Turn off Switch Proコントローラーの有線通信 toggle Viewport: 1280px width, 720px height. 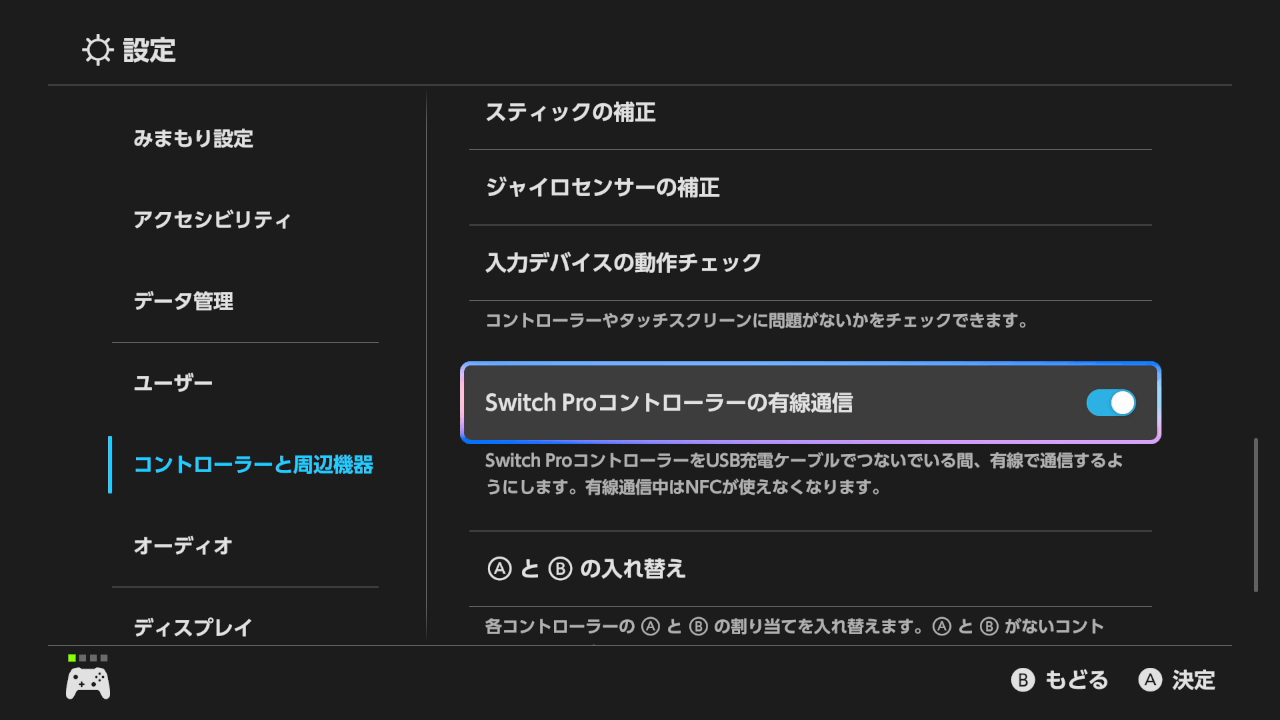(1111, 403)
